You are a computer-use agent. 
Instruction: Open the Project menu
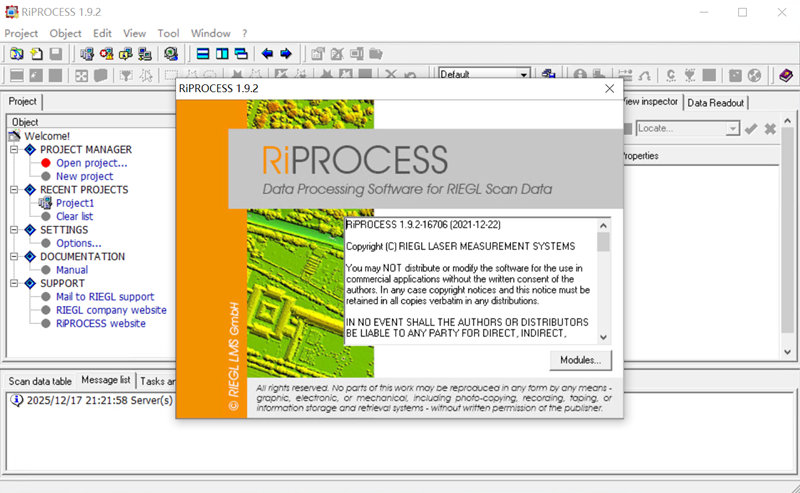tap(21, 33)
